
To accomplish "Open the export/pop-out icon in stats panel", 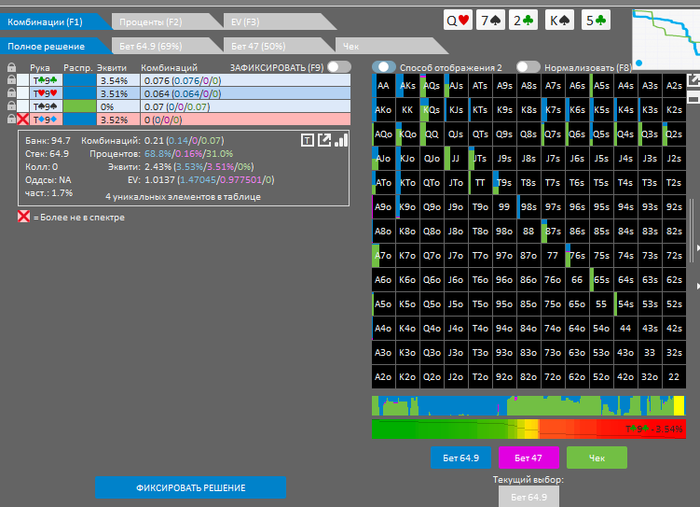I will pos(324,141).
